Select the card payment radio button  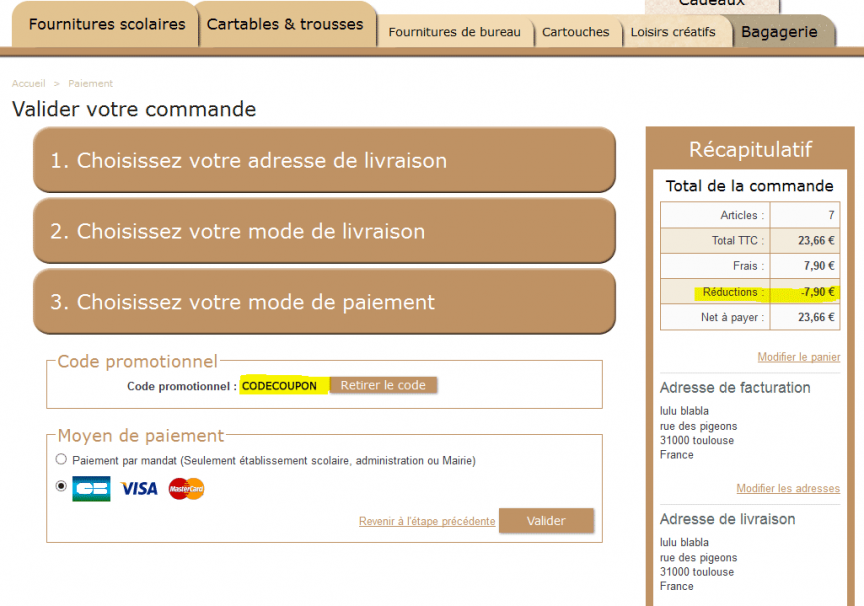(x=61, y=485)
